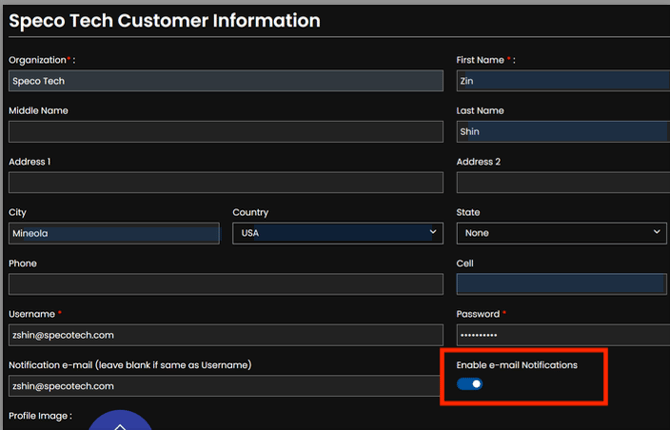The width and height of the screenshot is (670, 430).
Task: Click the First Name field with Zin
Action: [563, 81]
